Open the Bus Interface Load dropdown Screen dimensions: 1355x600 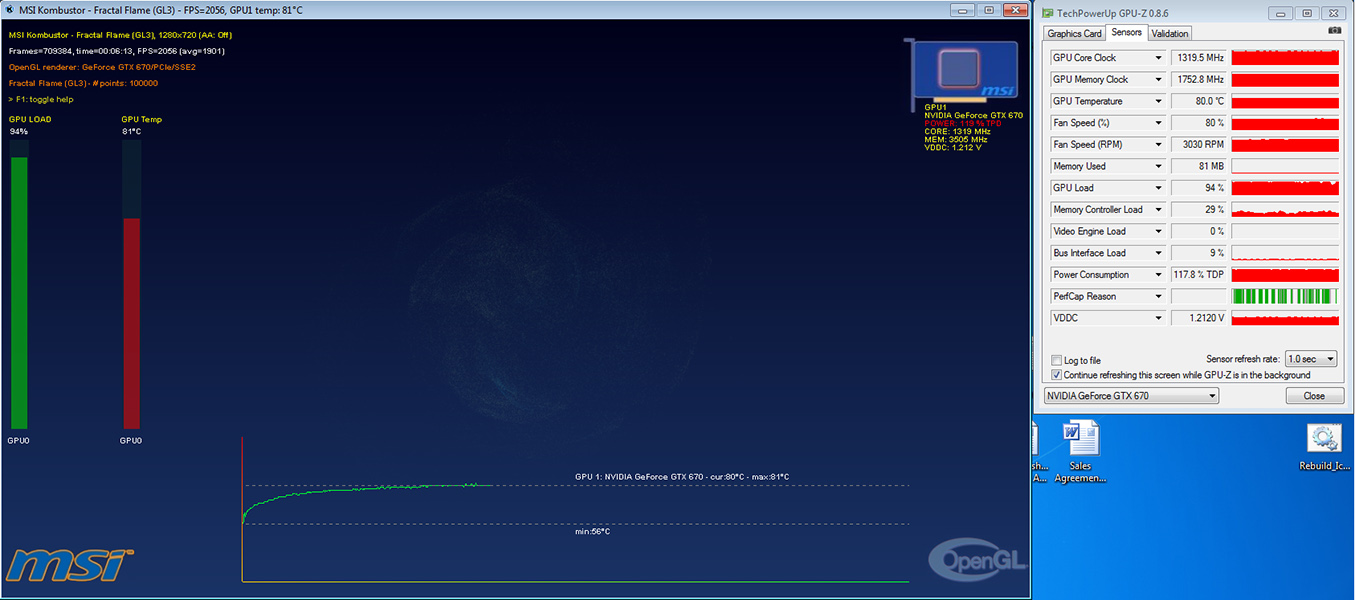(x=1159, y=253)
